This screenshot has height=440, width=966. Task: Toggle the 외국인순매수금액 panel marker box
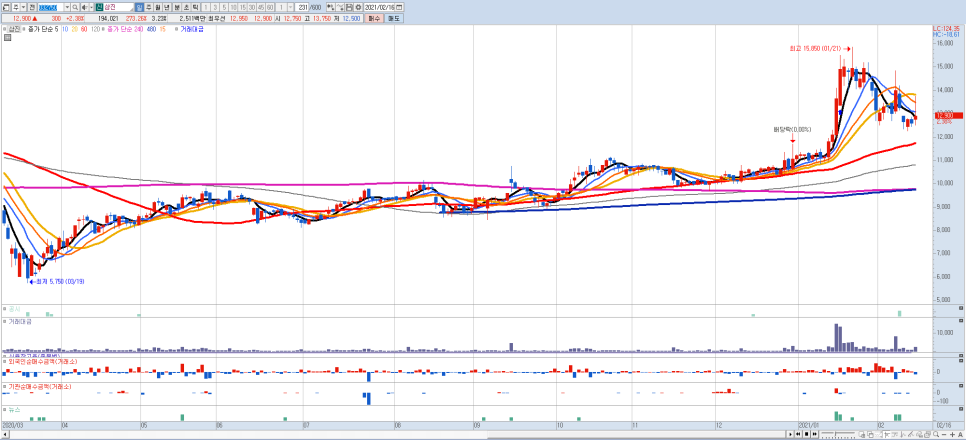point(4,362)
